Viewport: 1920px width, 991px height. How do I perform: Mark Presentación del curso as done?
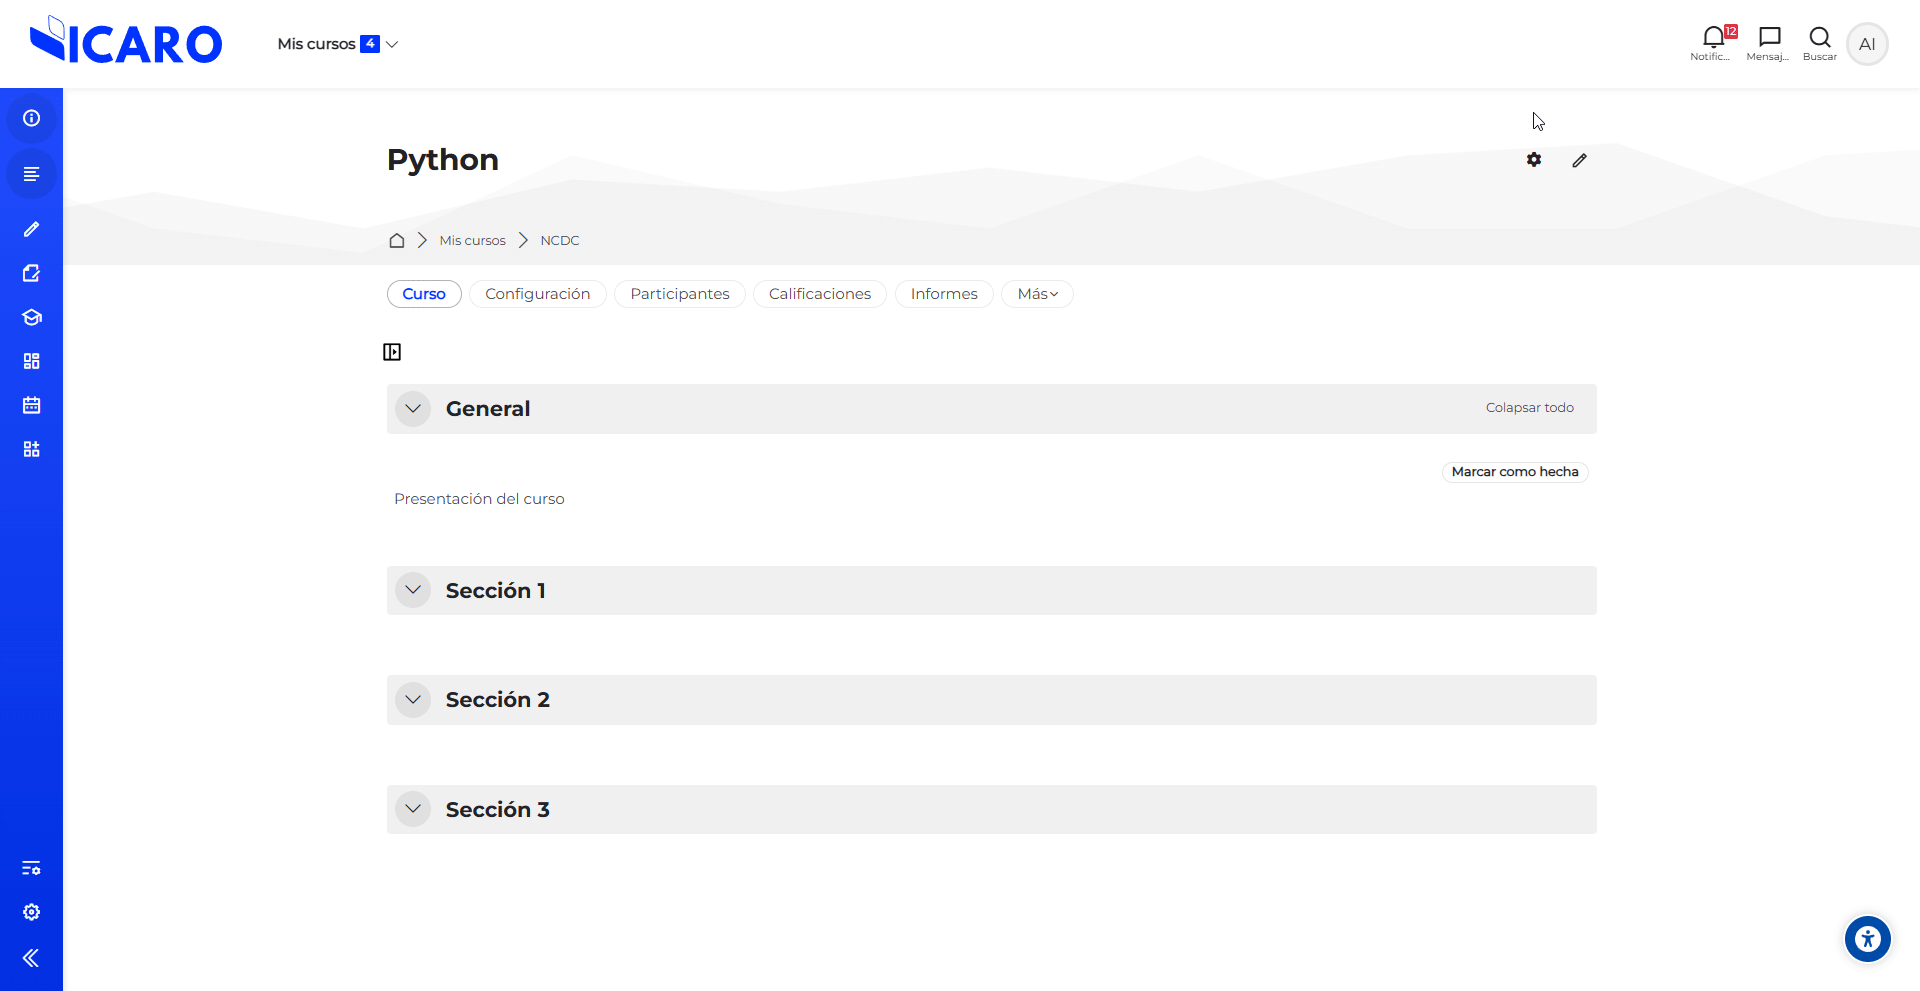(x=1514, y=472)
